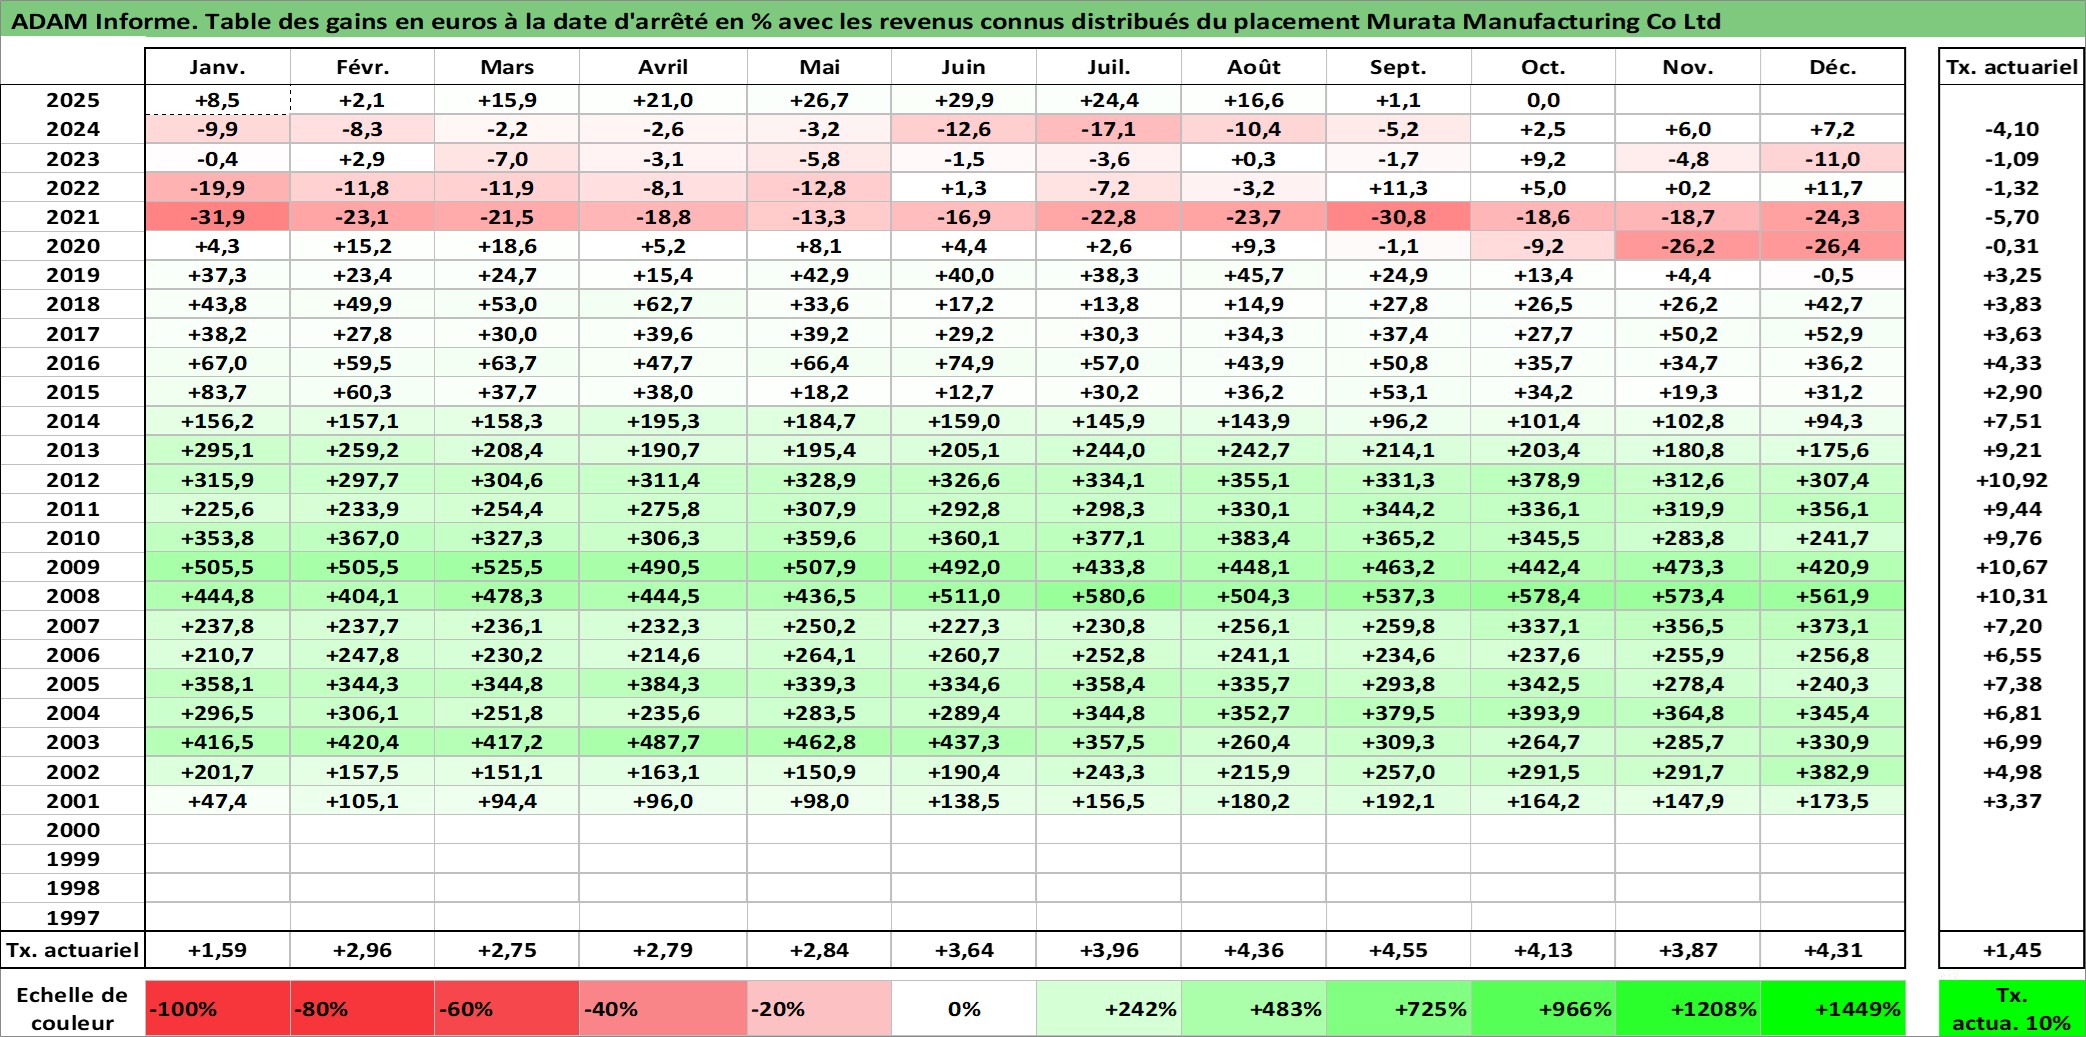Click the Juin column header

coord(964,67)
